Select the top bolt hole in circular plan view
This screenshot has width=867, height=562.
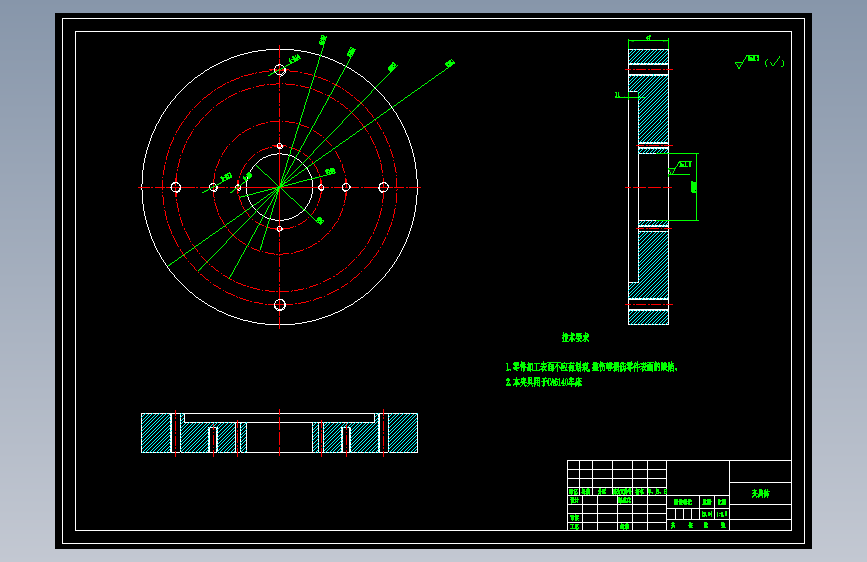click(280, 70)
